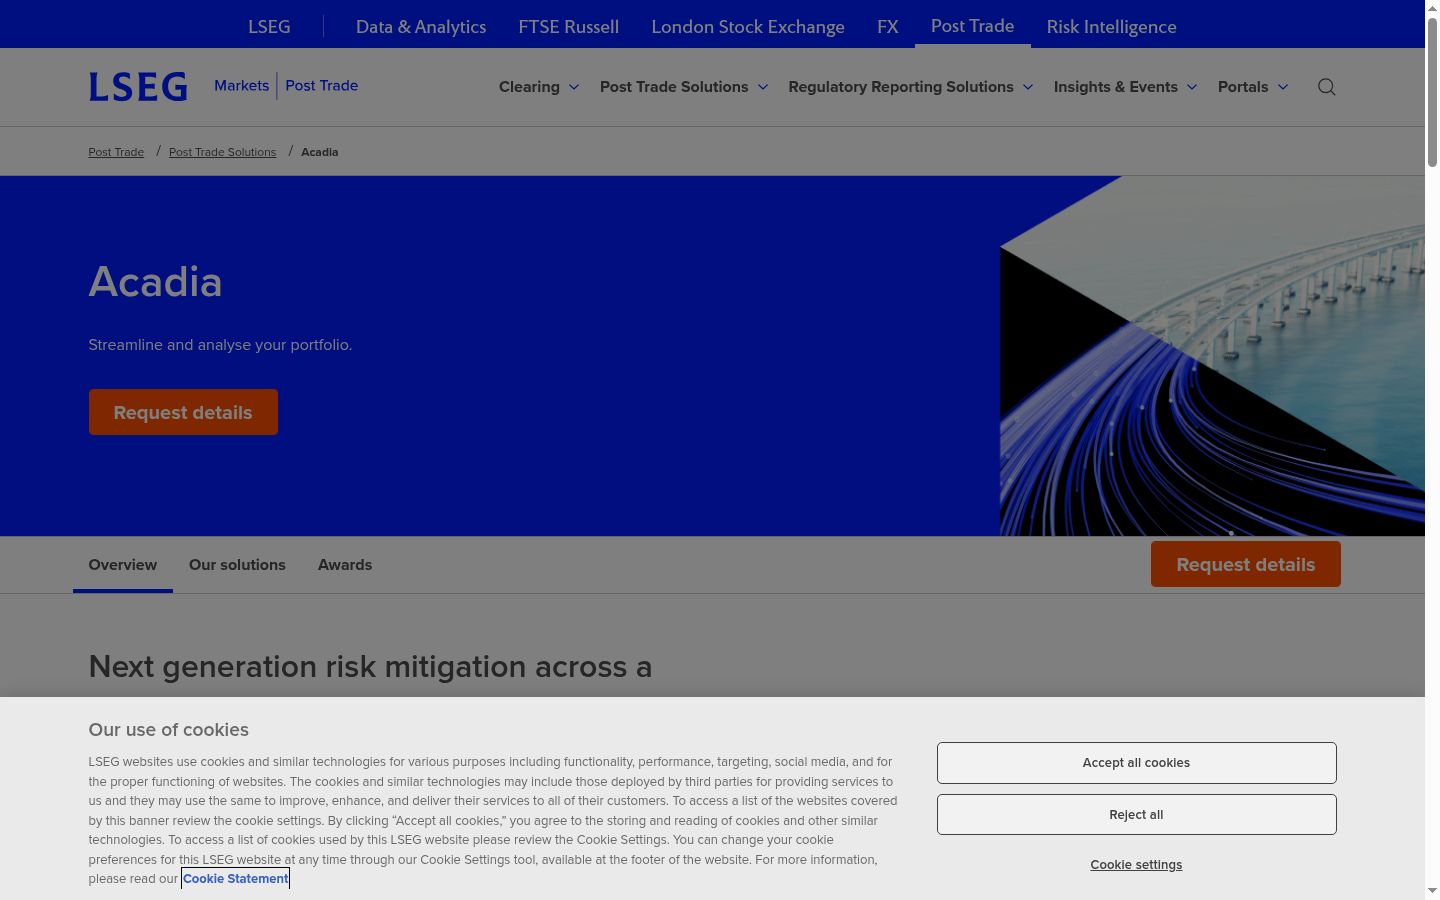Click Post Trade link beside logo
Image resolution: width=1440 pixels, height=900 pixels.
322,86
